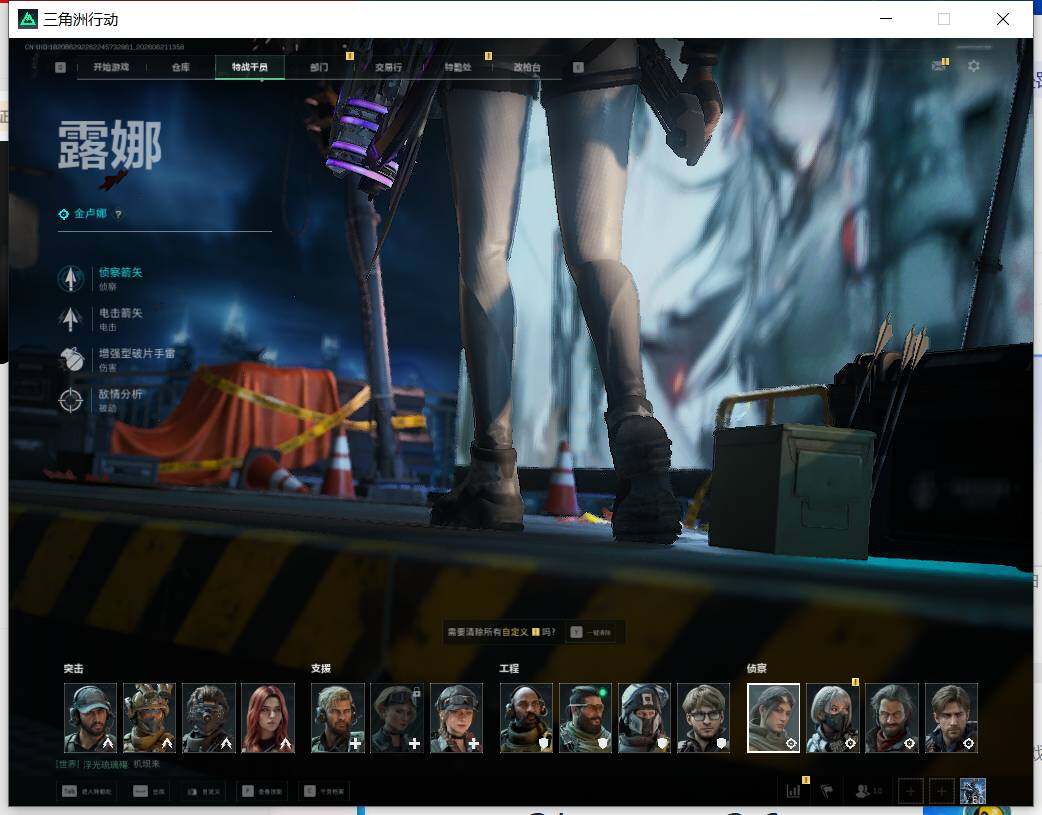
Task: Select 突击 operator with tan helmet
Action: [150, 718]
